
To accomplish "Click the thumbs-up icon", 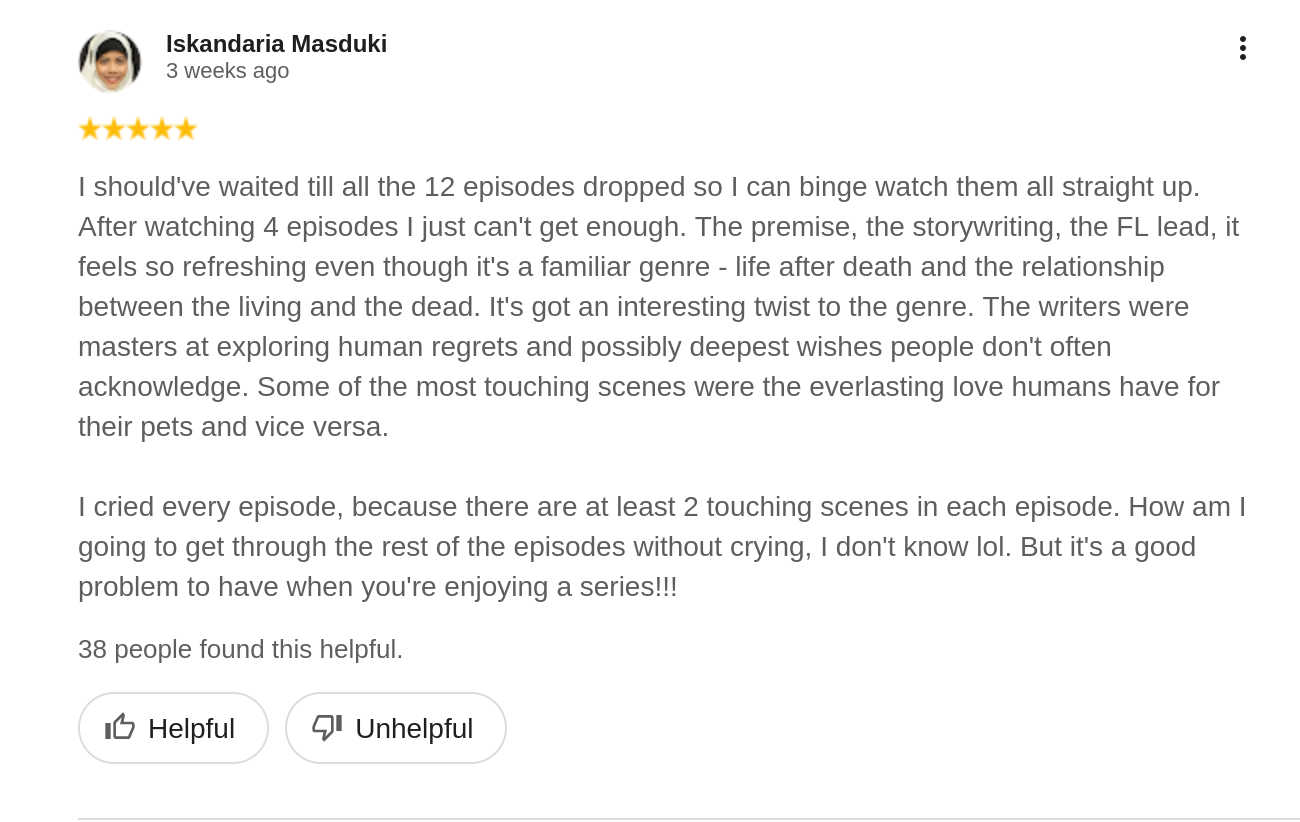I will click(x=120, y=727).
